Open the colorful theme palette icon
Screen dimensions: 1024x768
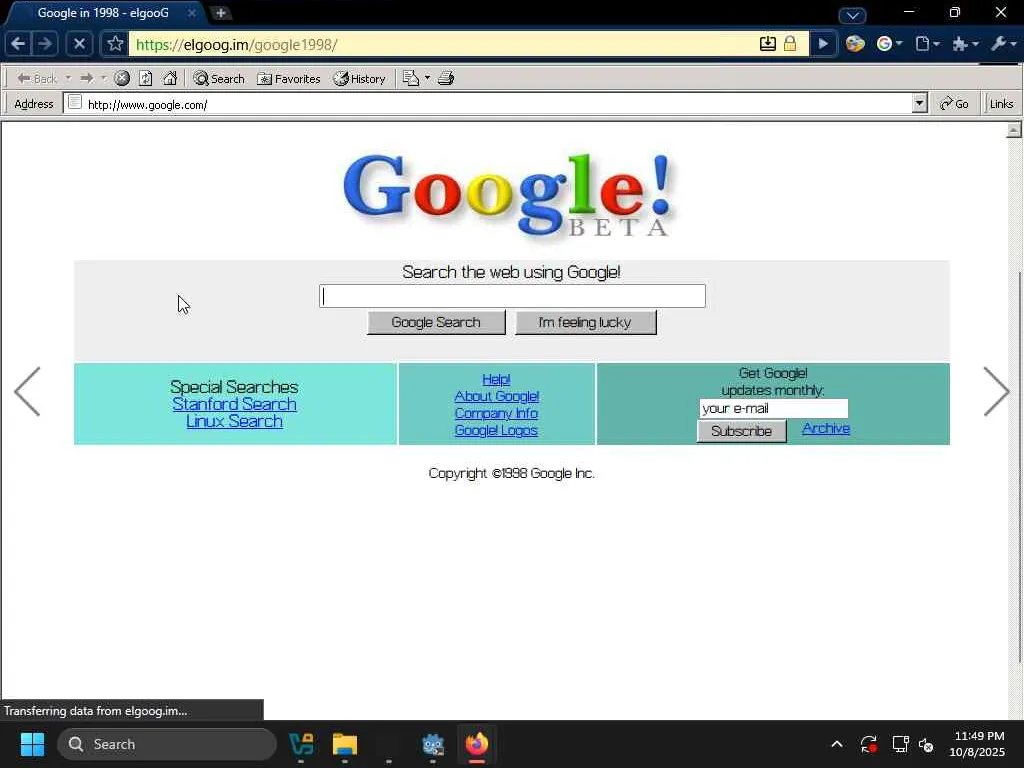pos(855,44)
